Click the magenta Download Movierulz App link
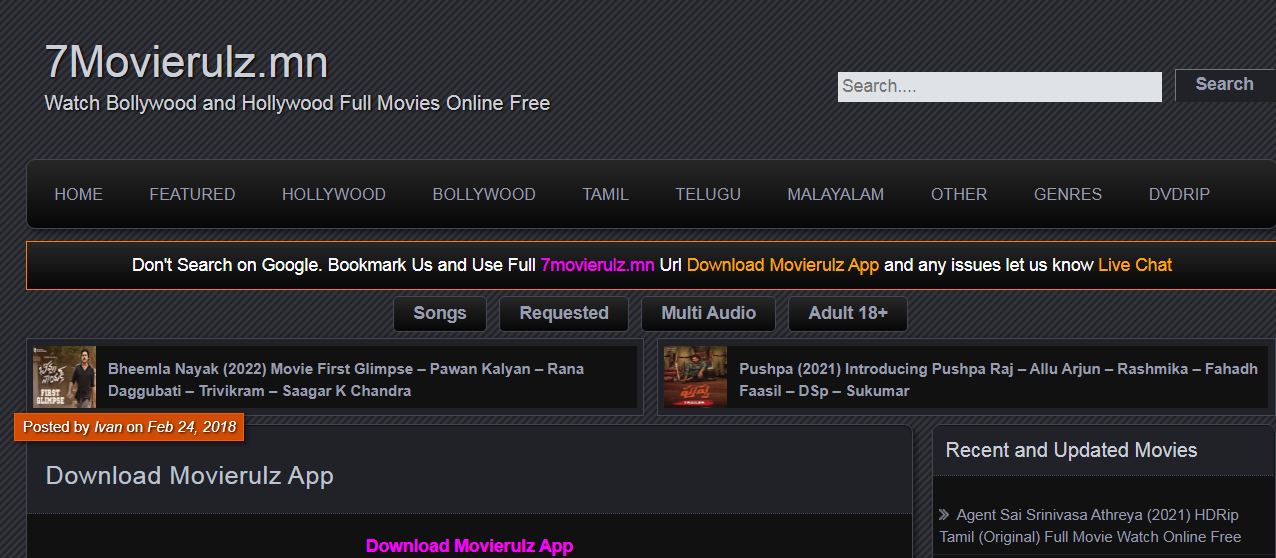 coord(469,546)
